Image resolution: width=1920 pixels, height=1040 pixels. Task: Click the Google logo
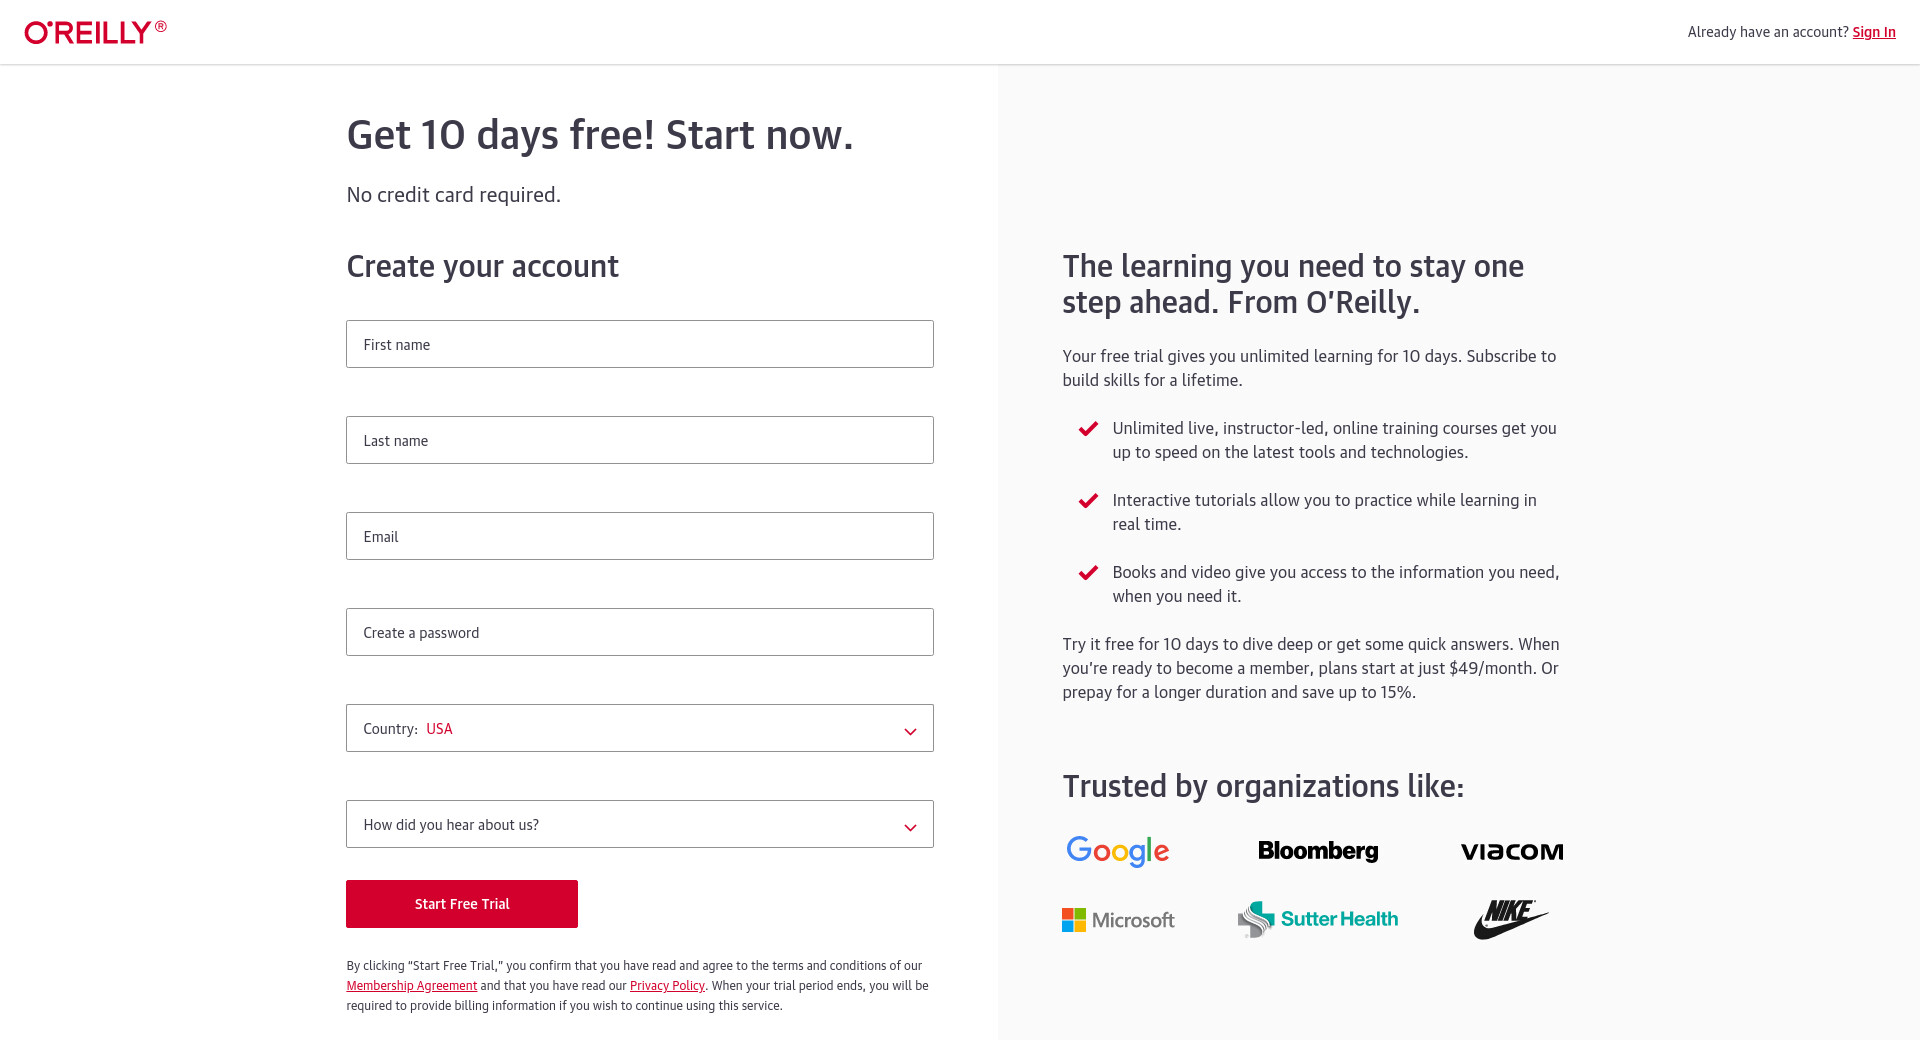(x=1117, y=851)
